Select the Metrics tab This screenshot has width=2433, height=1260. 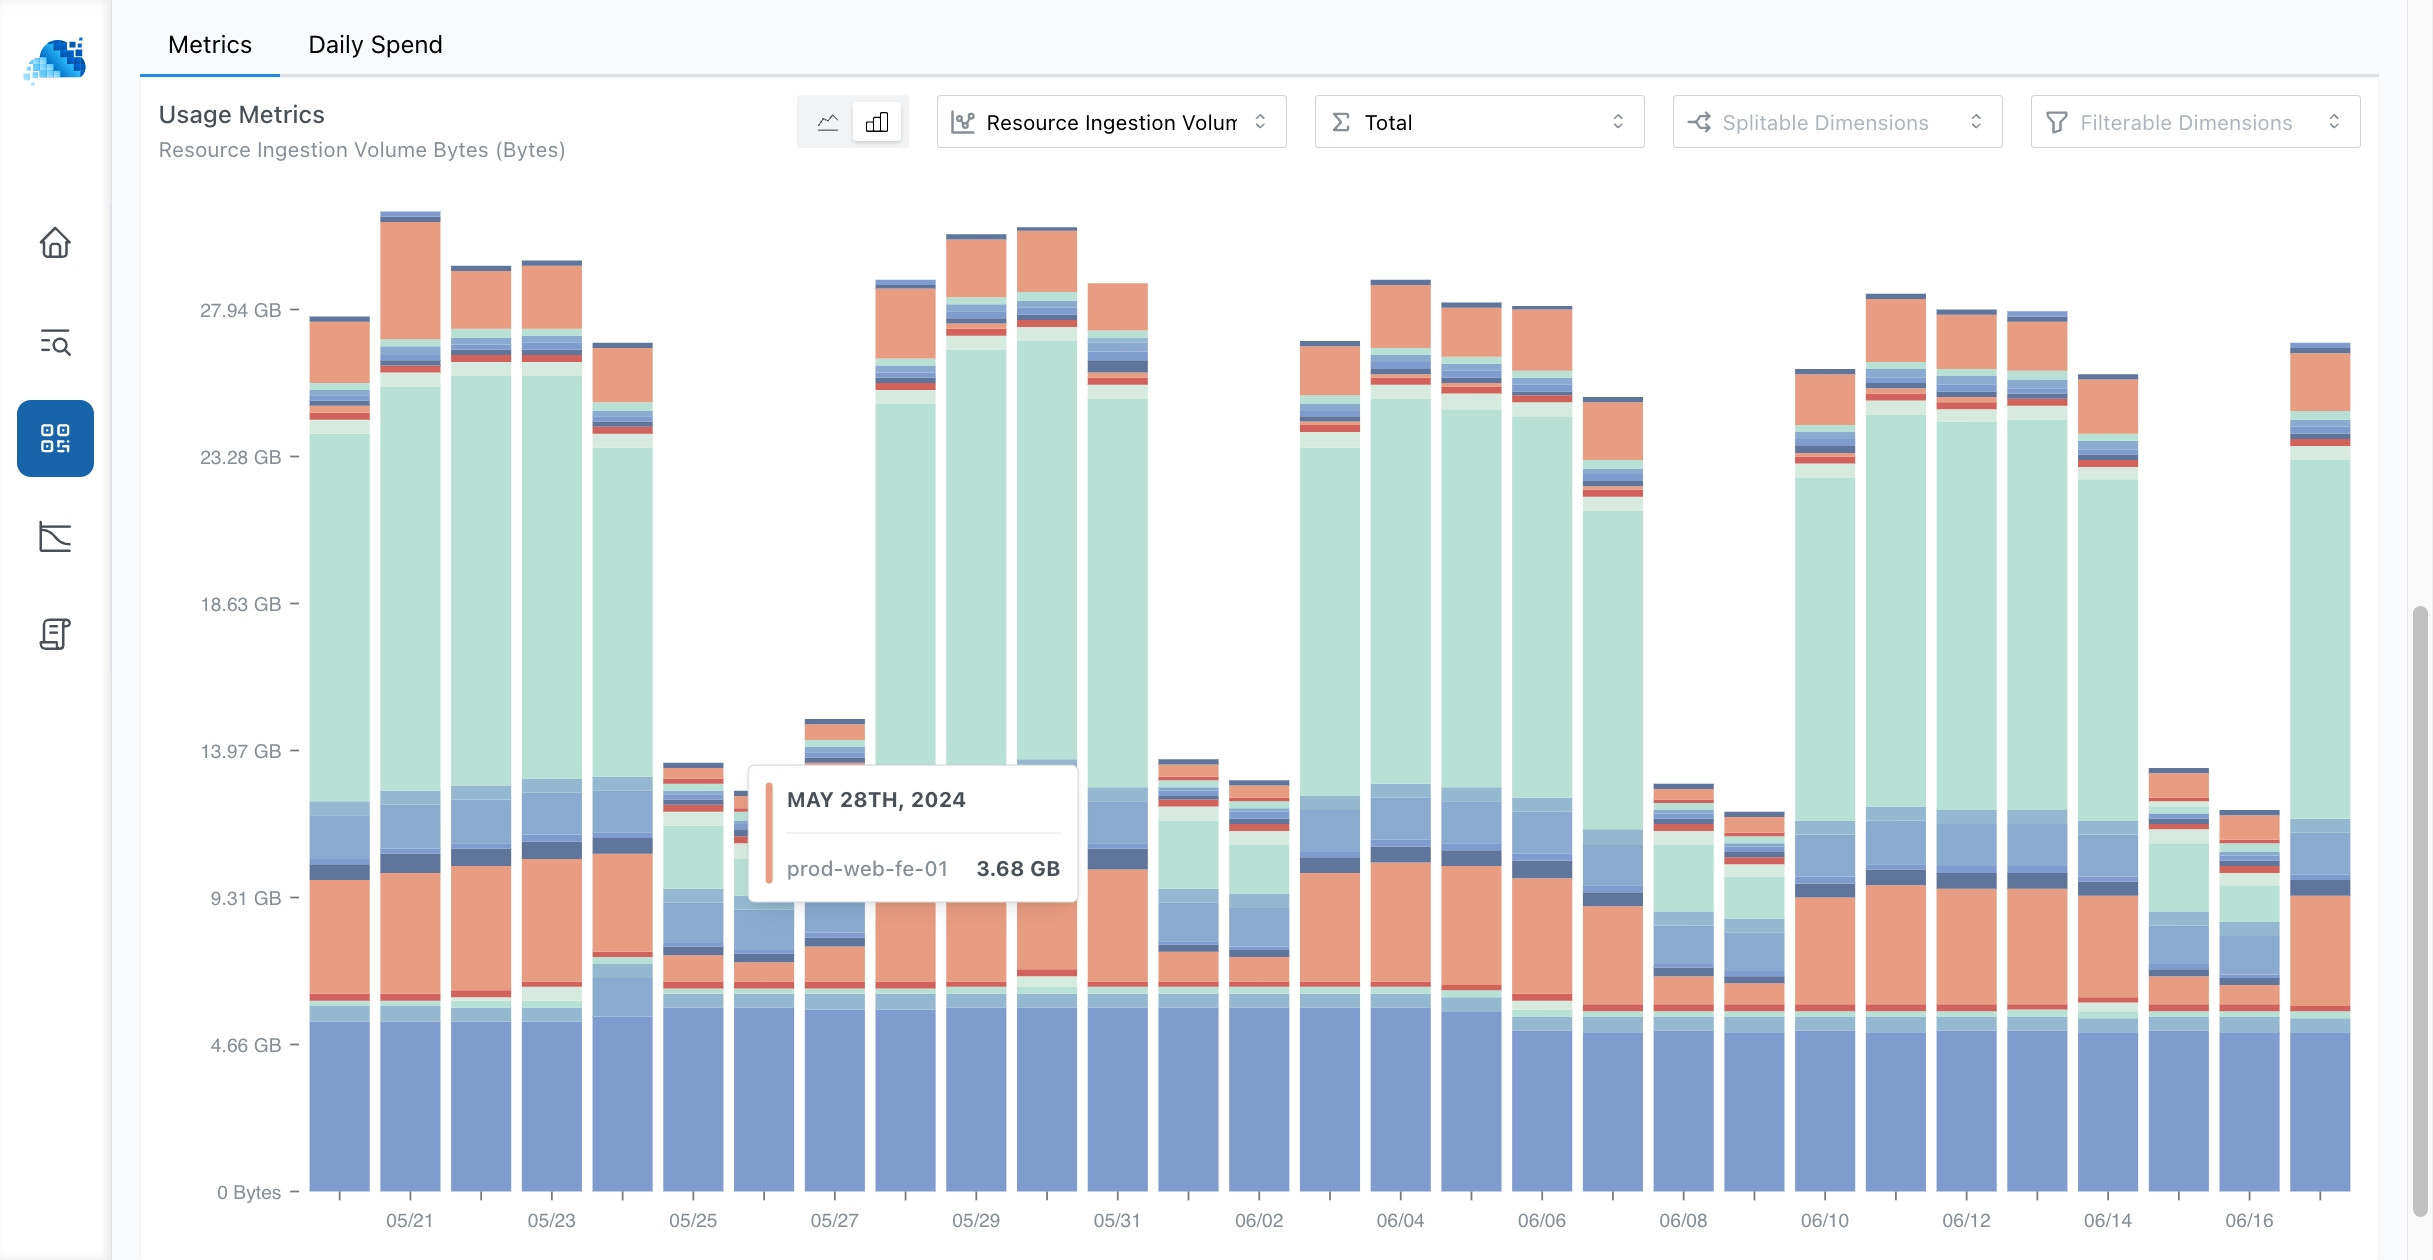[x=210, y=45]
